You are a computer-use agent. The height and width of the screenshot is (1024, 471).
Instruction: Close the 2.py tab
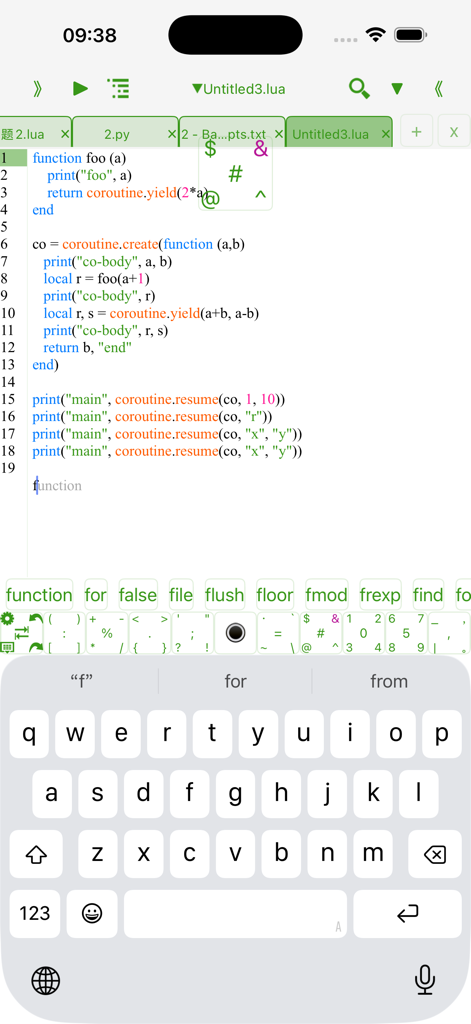click(172, 134)
